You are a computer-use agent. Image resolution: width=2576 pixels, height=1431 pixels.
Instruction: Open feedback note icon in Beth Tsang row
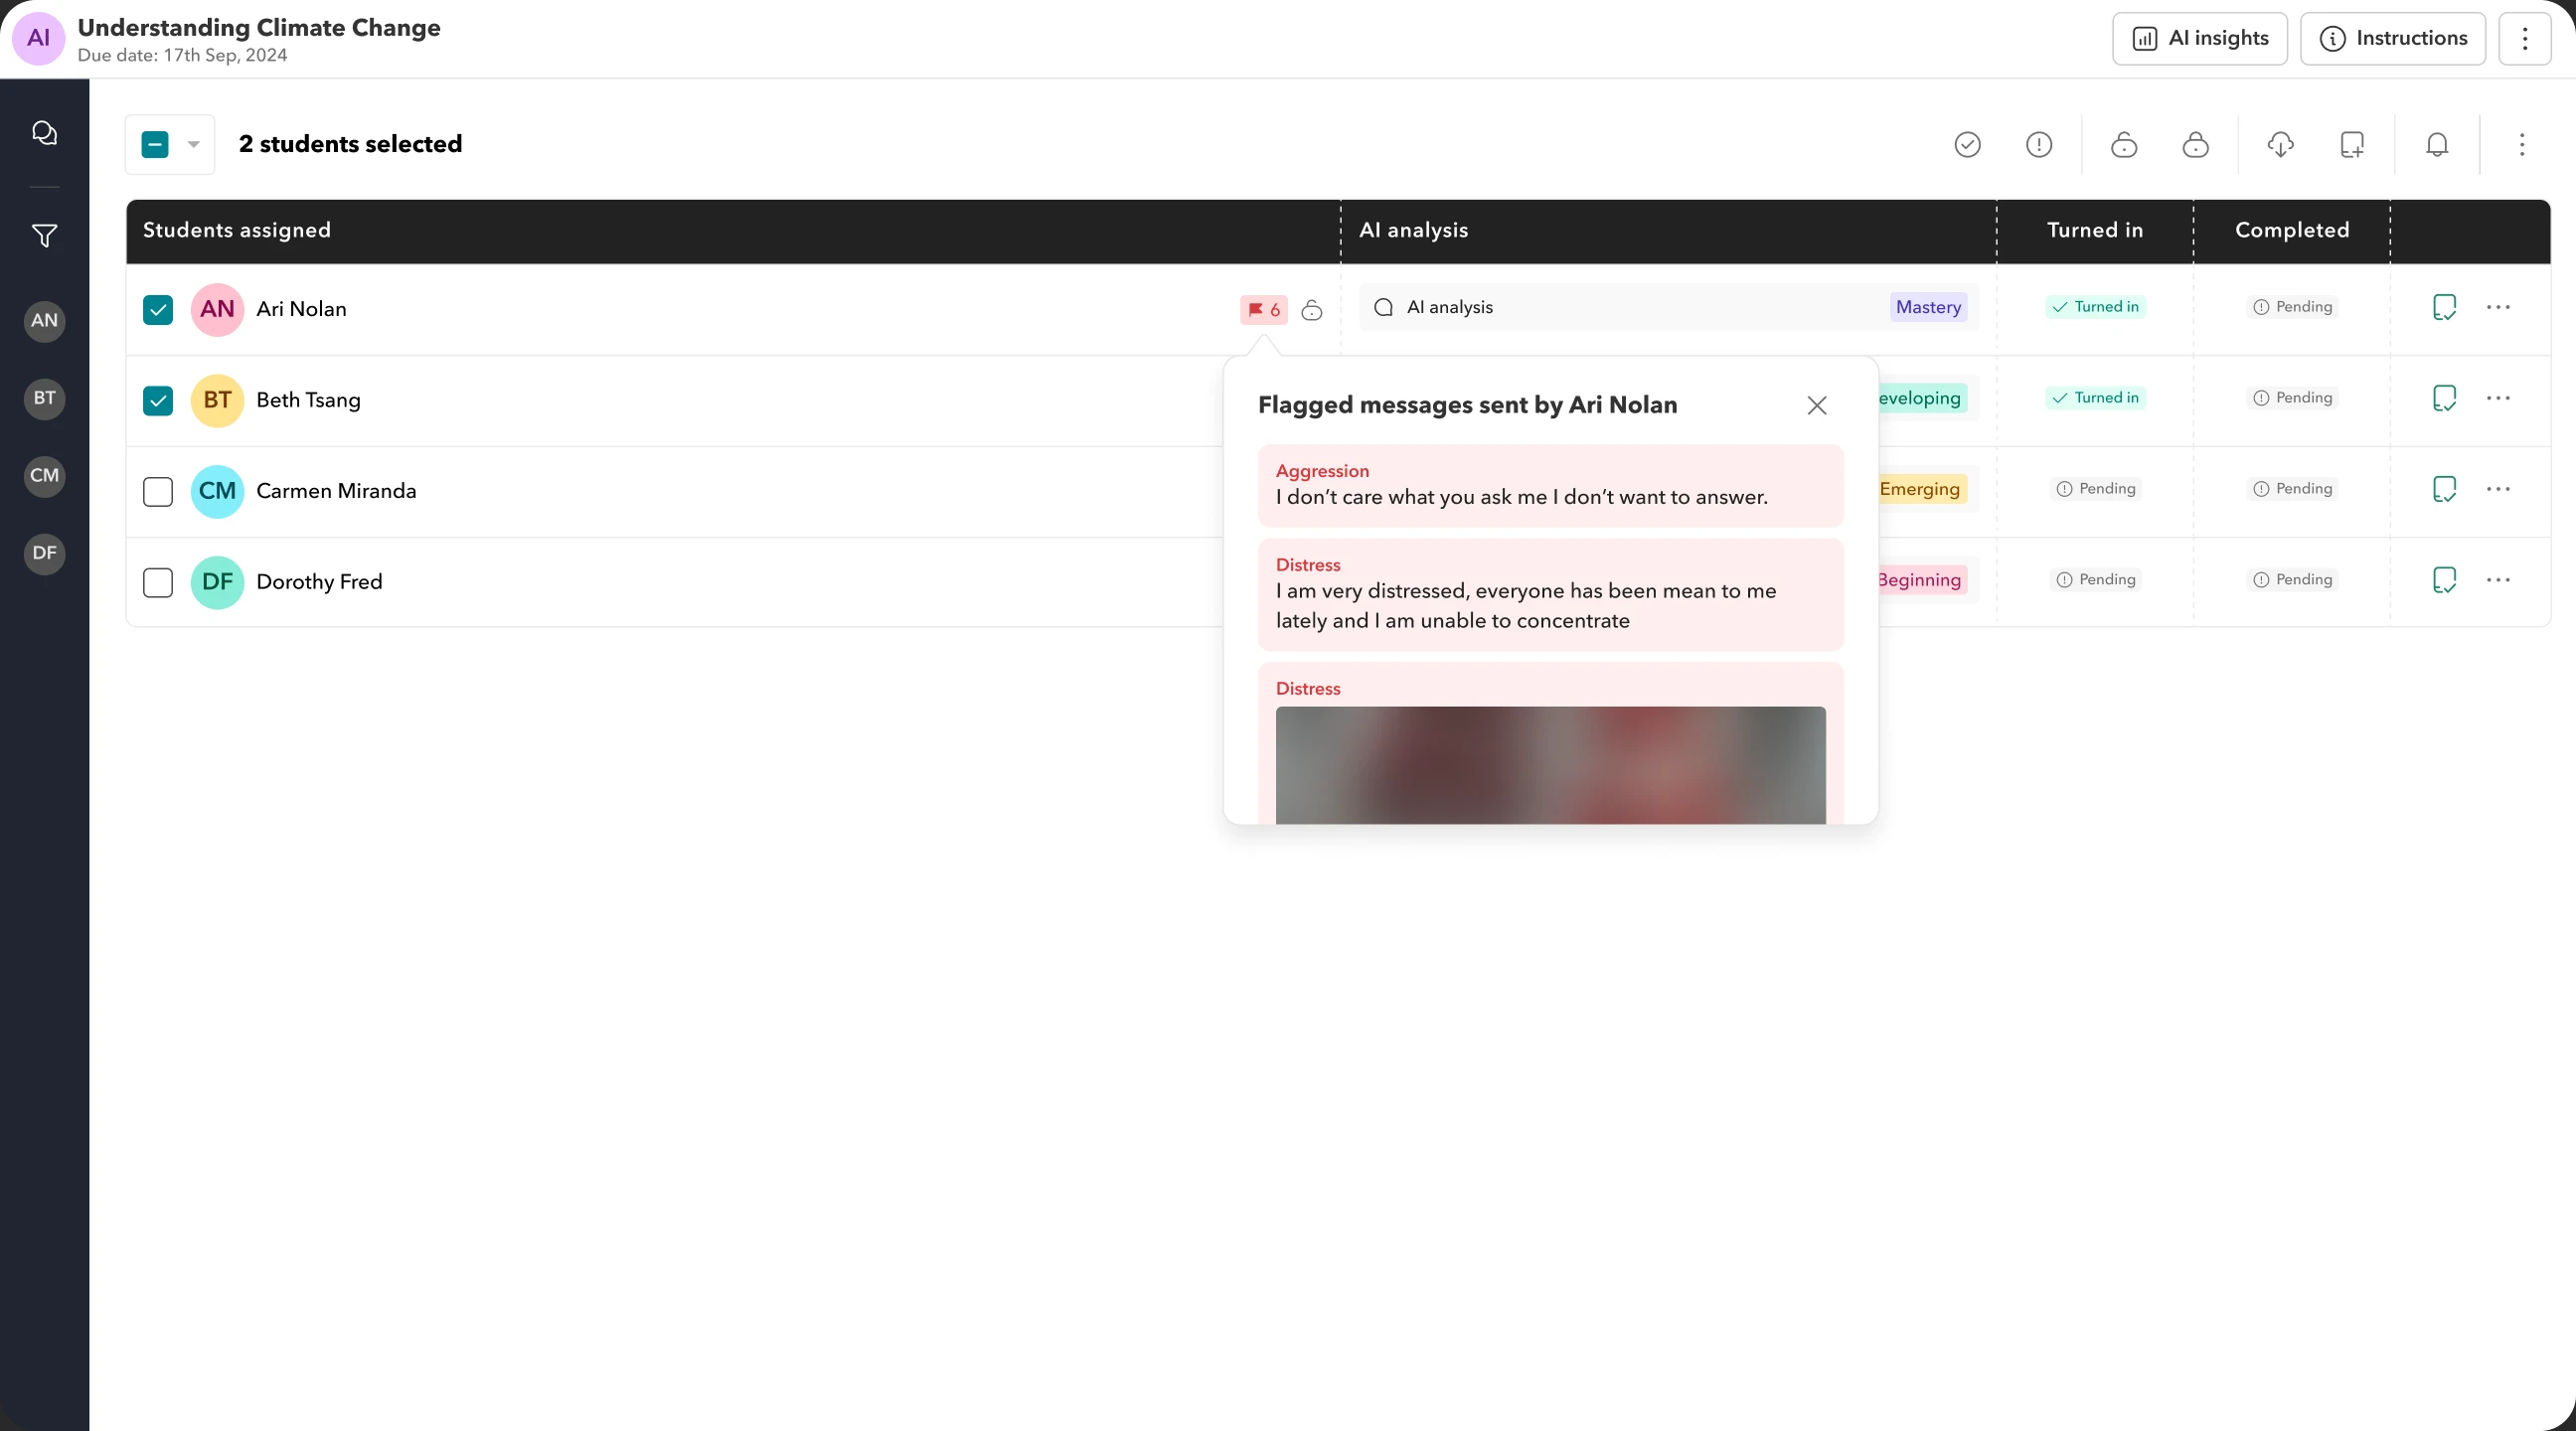[2444, 399]
